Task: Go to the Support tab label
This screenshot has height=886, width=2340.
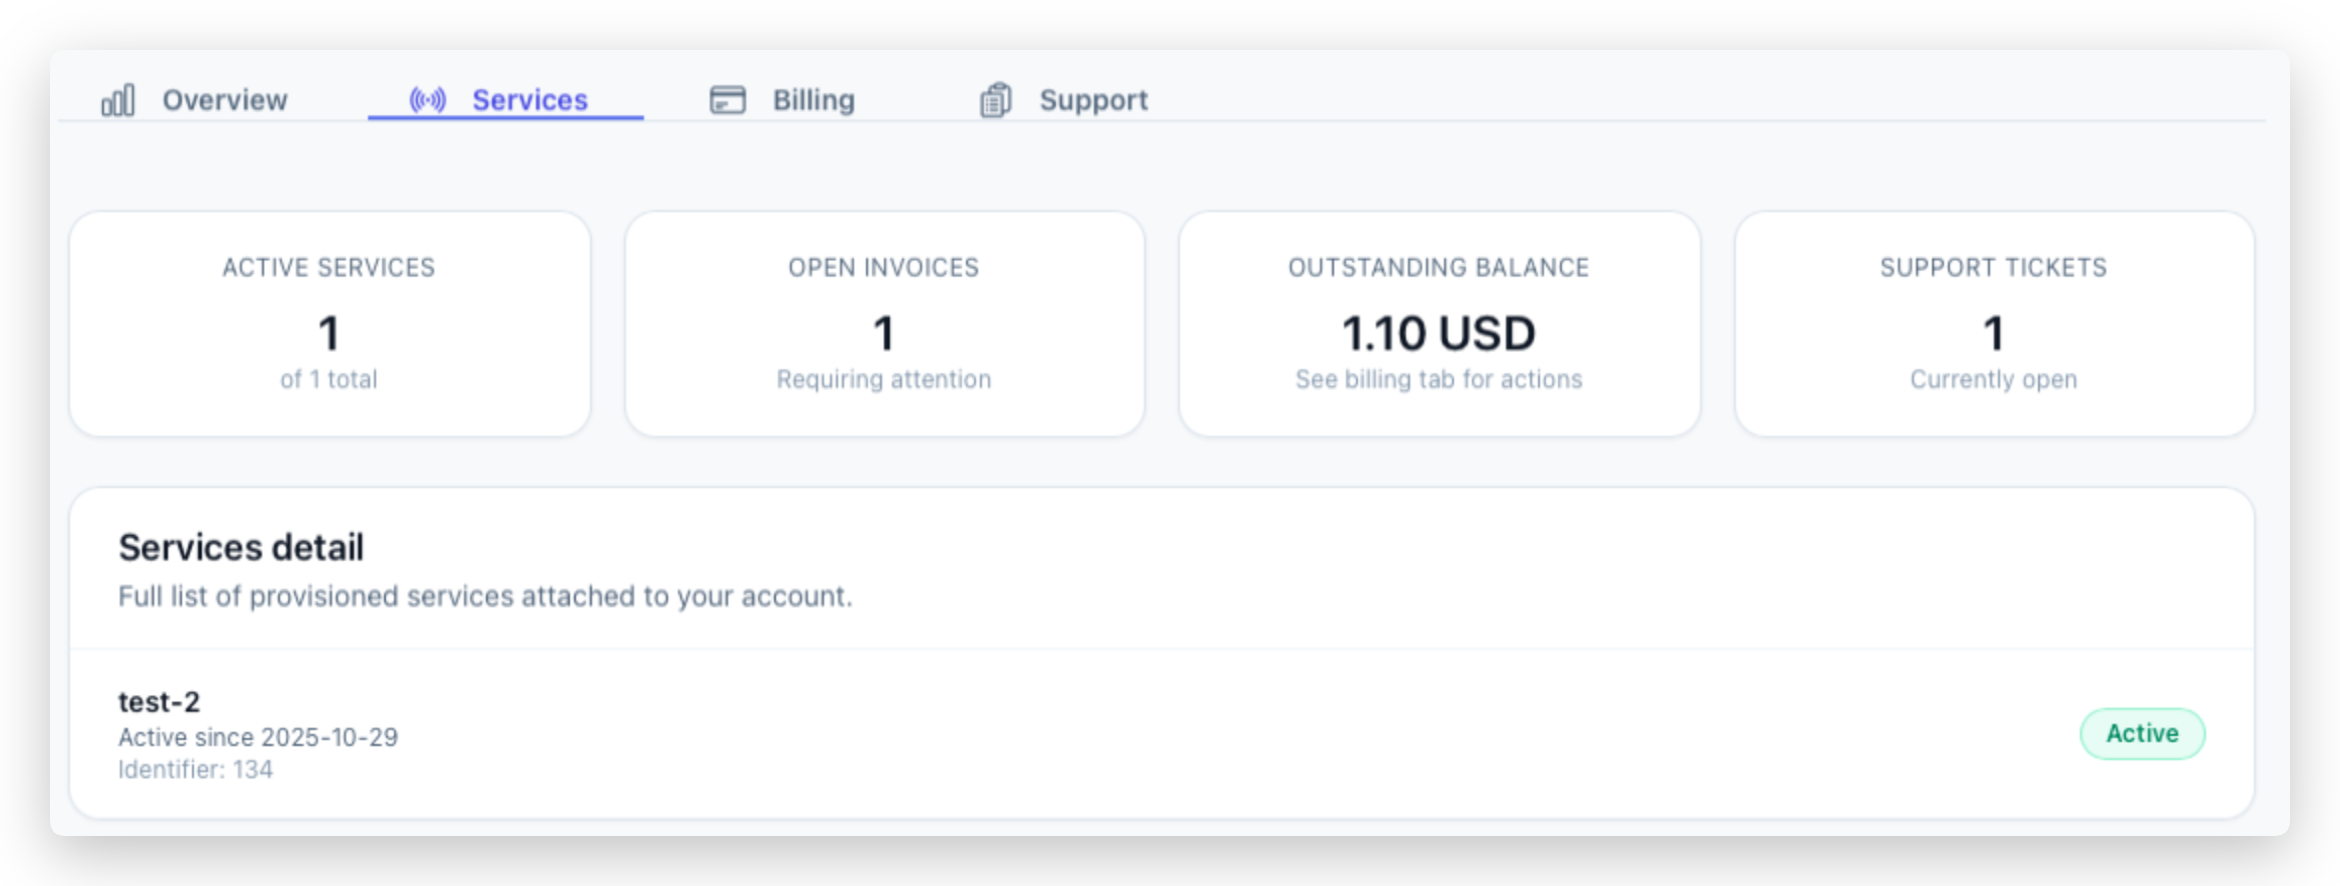Action: click(1093, 100)
